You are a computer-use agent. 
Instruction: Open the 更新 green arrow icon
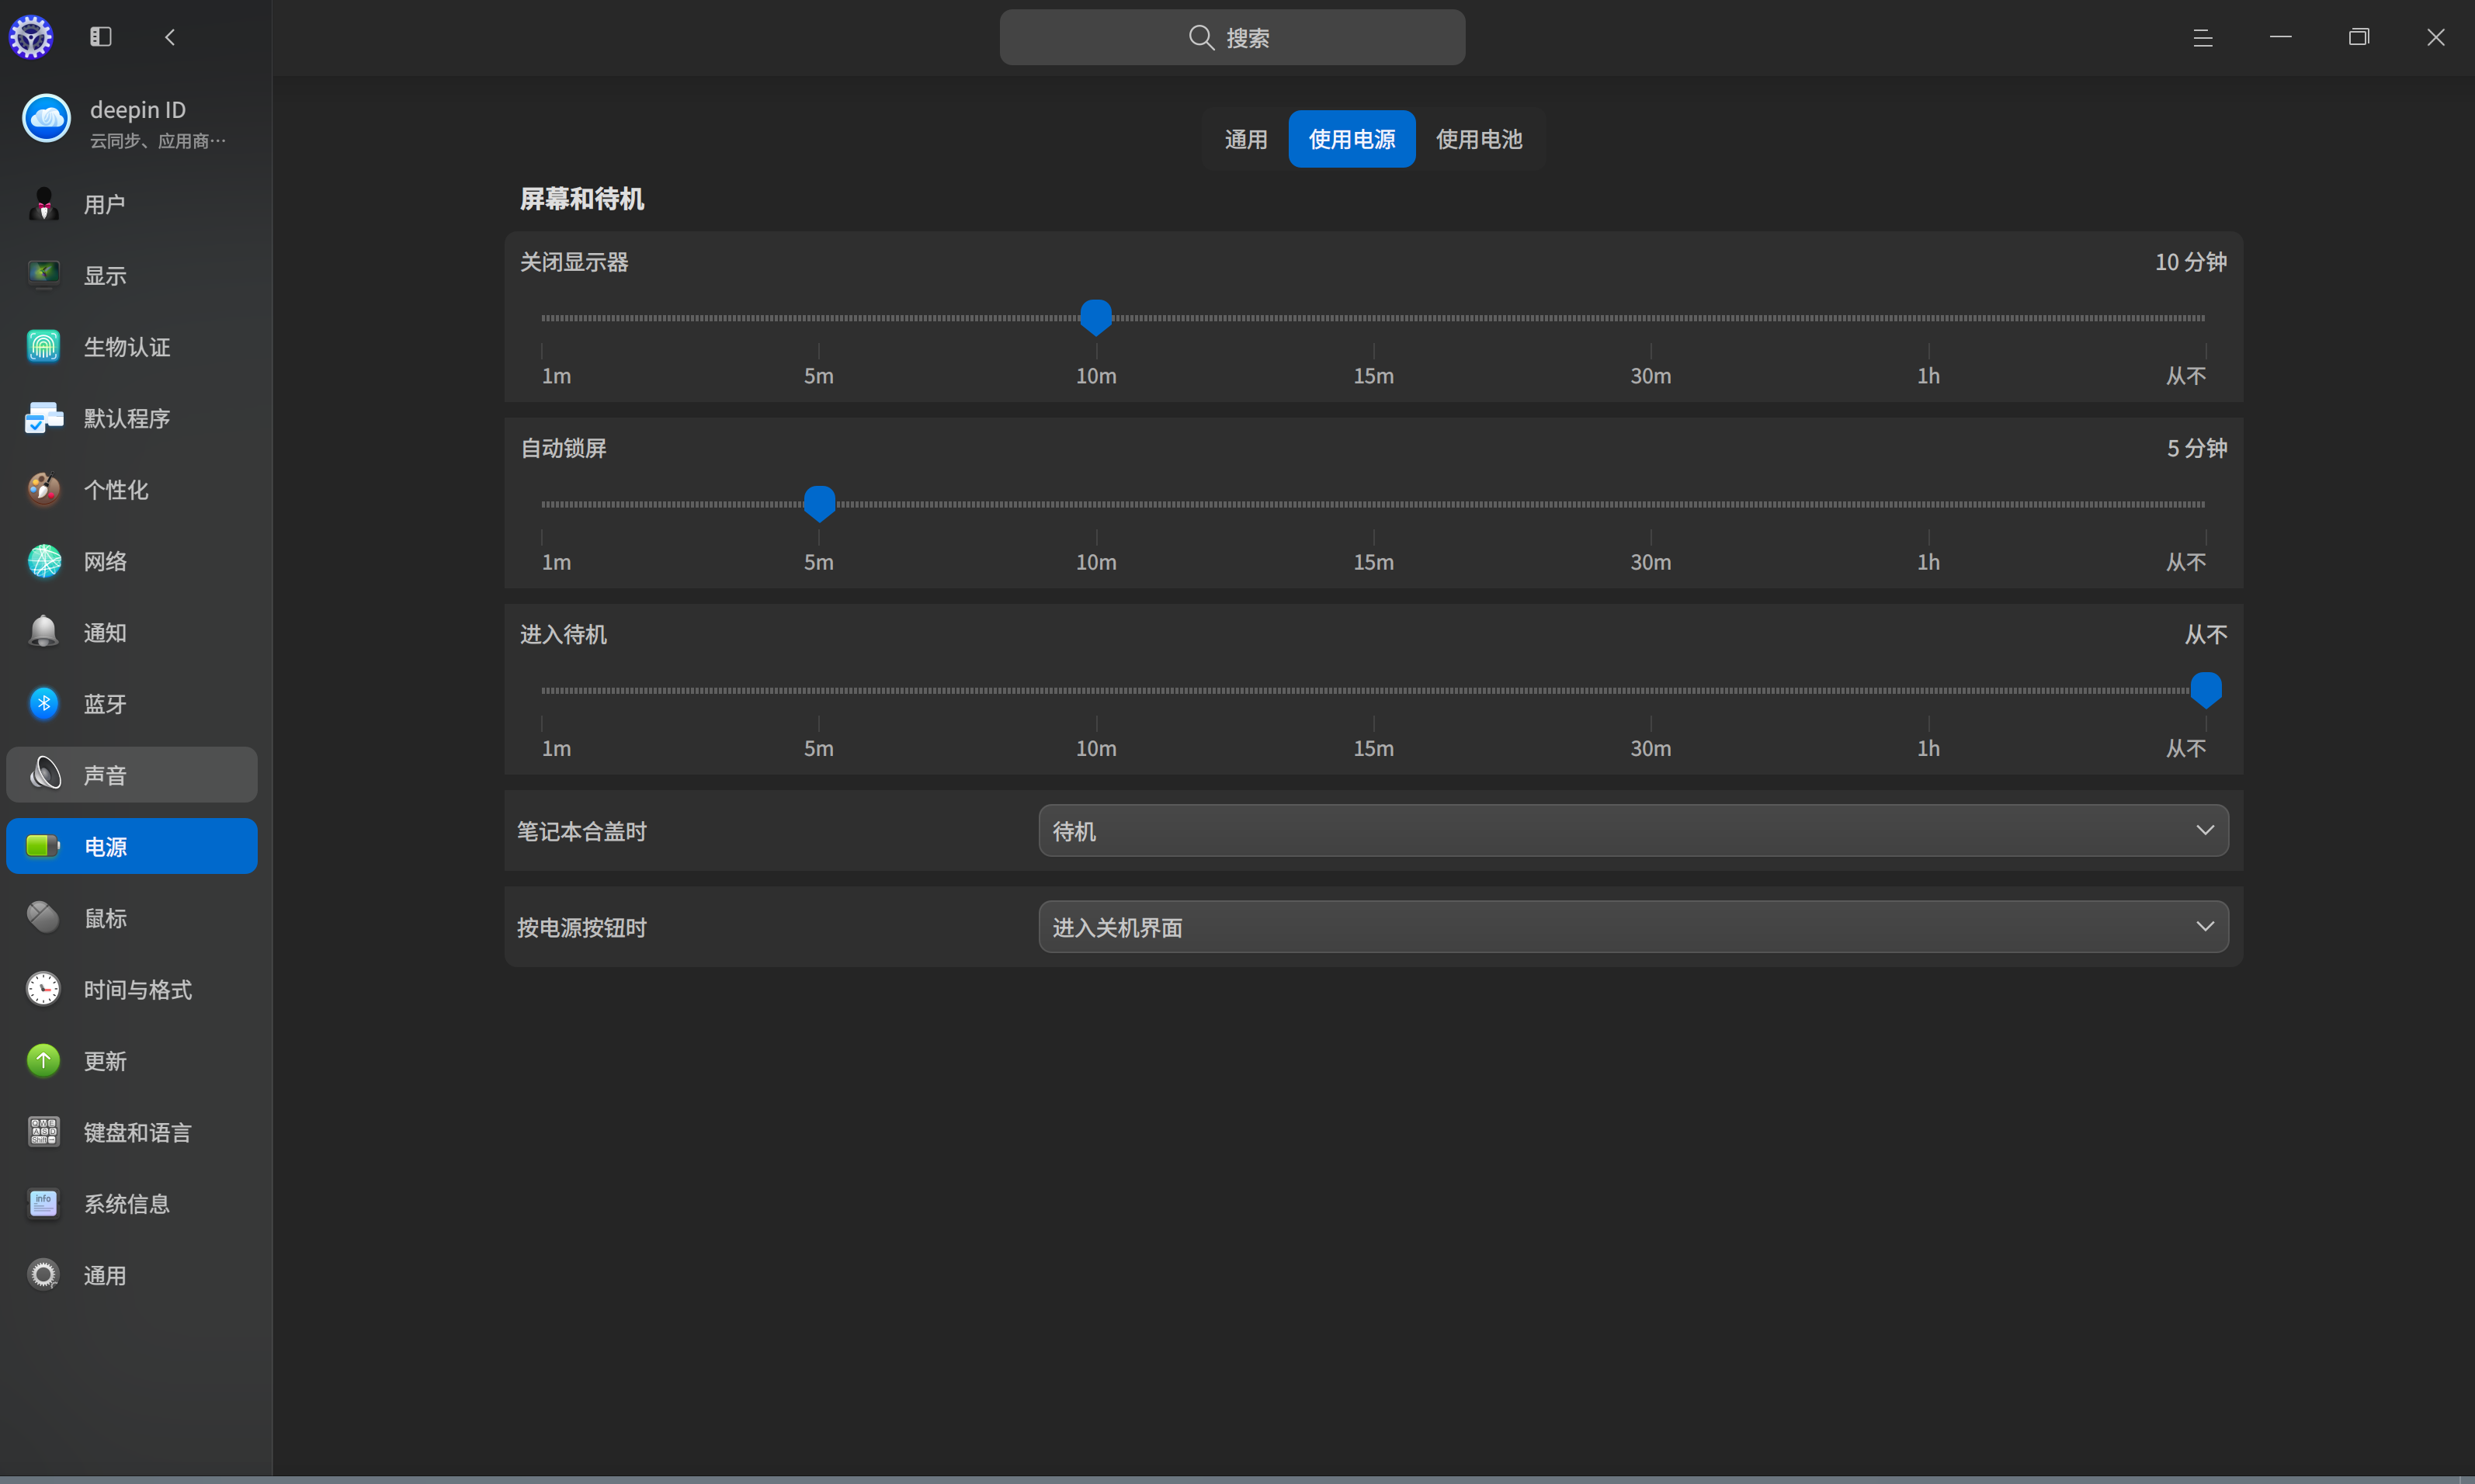point(44,1060)
